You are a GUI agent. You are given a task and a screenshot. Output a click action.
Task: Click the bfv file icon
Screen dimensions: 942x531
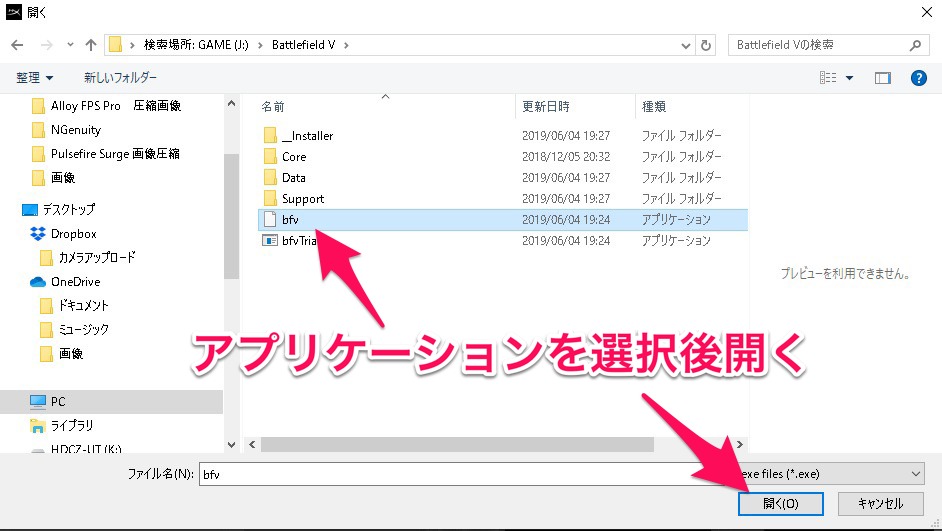pyautogui.click(x=270, y=220)
